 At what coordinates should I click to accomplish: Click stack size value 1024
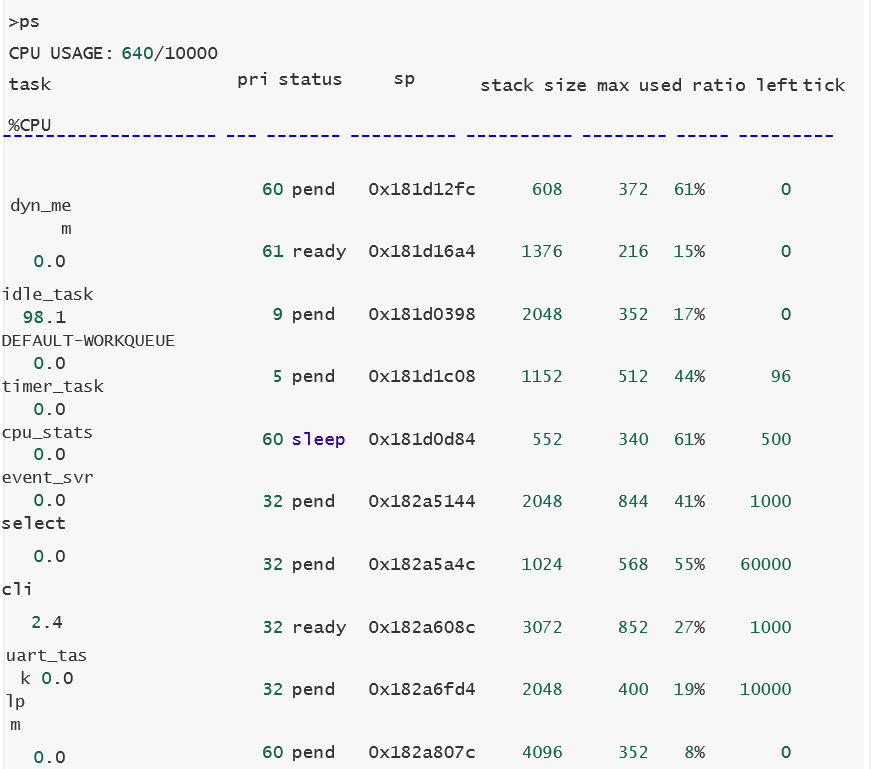click(542, 565)
